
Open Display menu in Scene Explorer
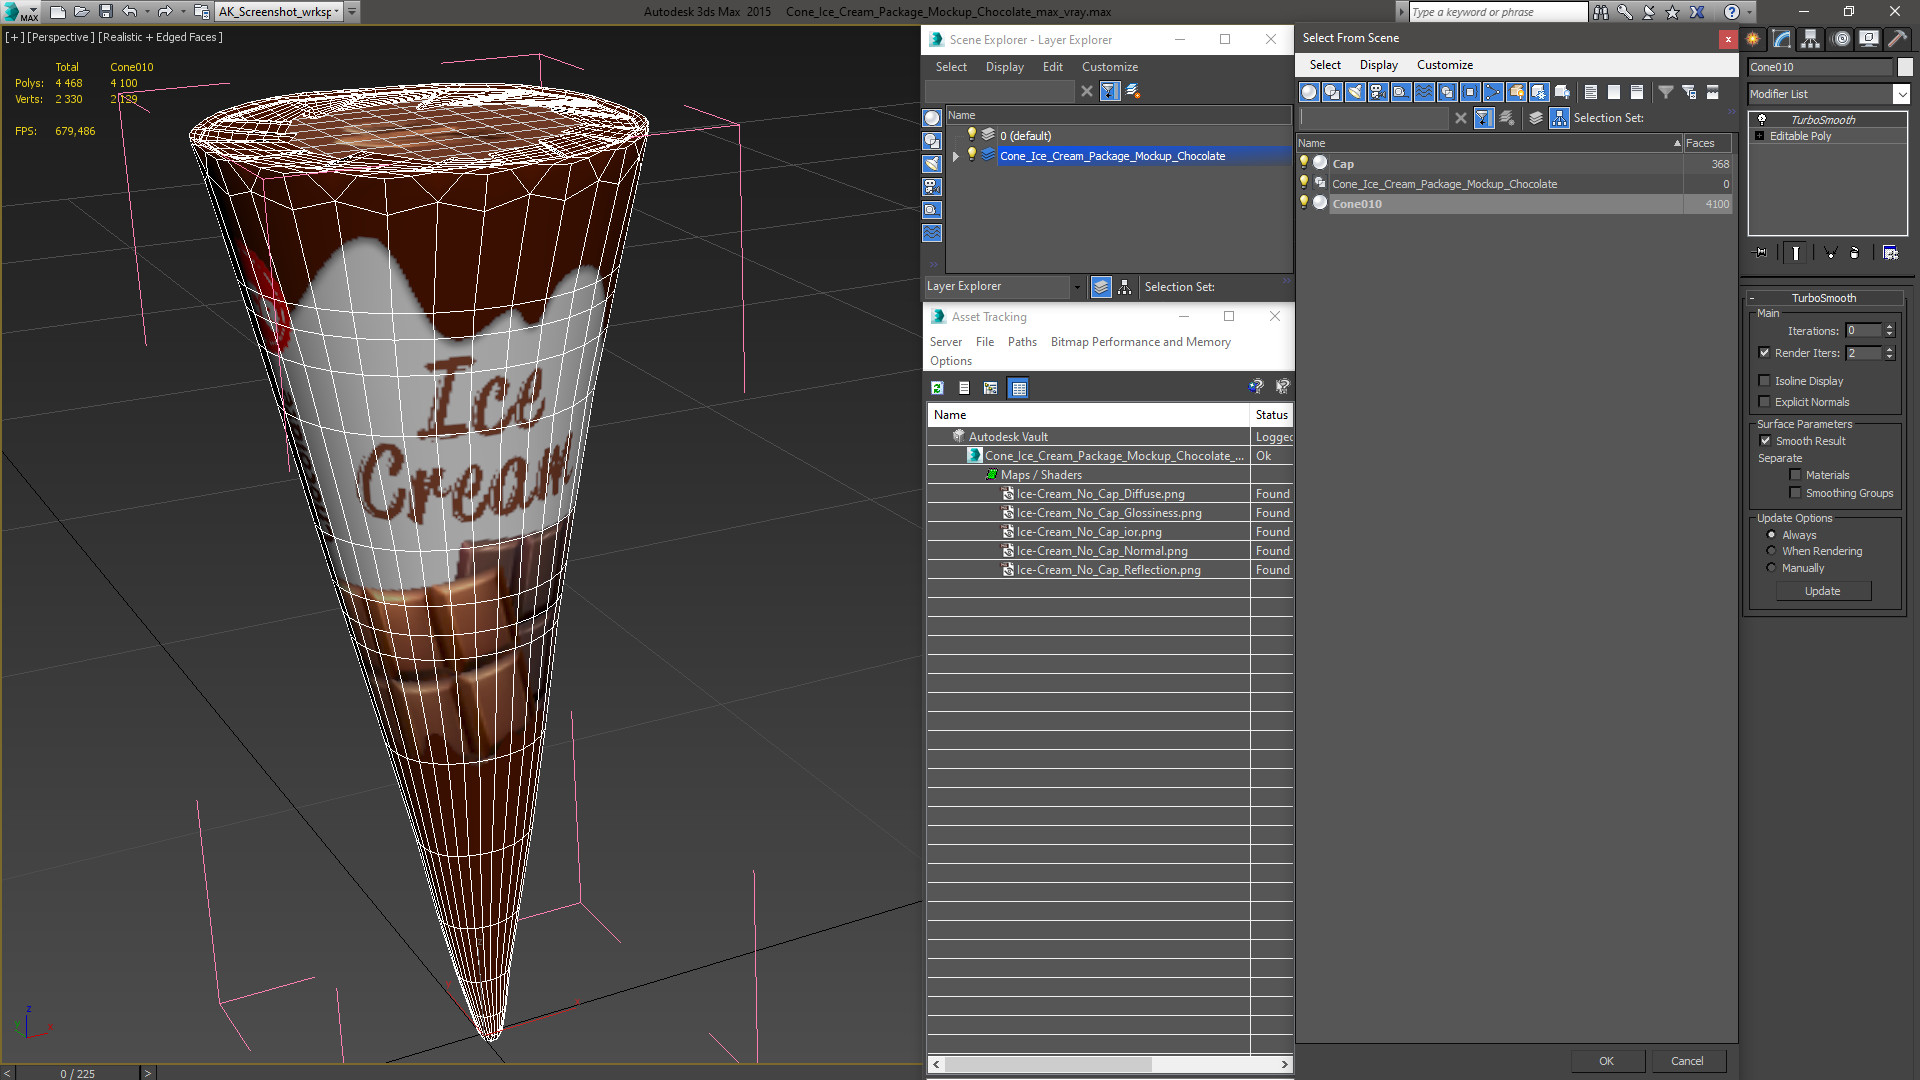(x=1004, y=67)
